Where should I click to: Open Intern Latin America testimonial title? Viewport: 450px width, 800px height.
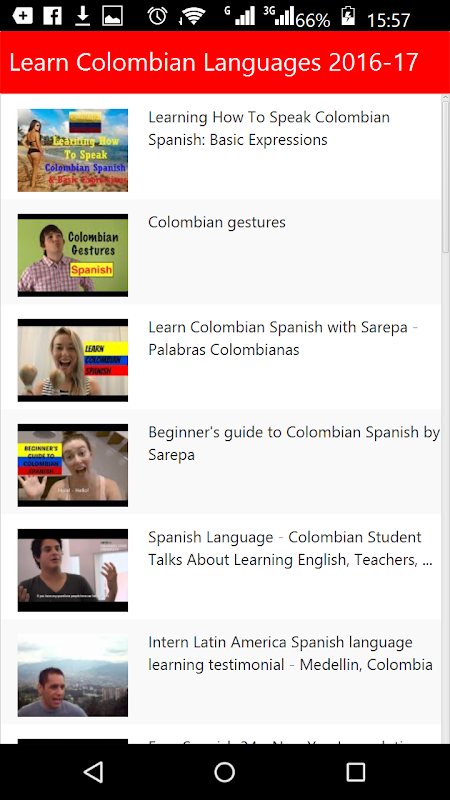pyautogui.click(x=290, y=654)
